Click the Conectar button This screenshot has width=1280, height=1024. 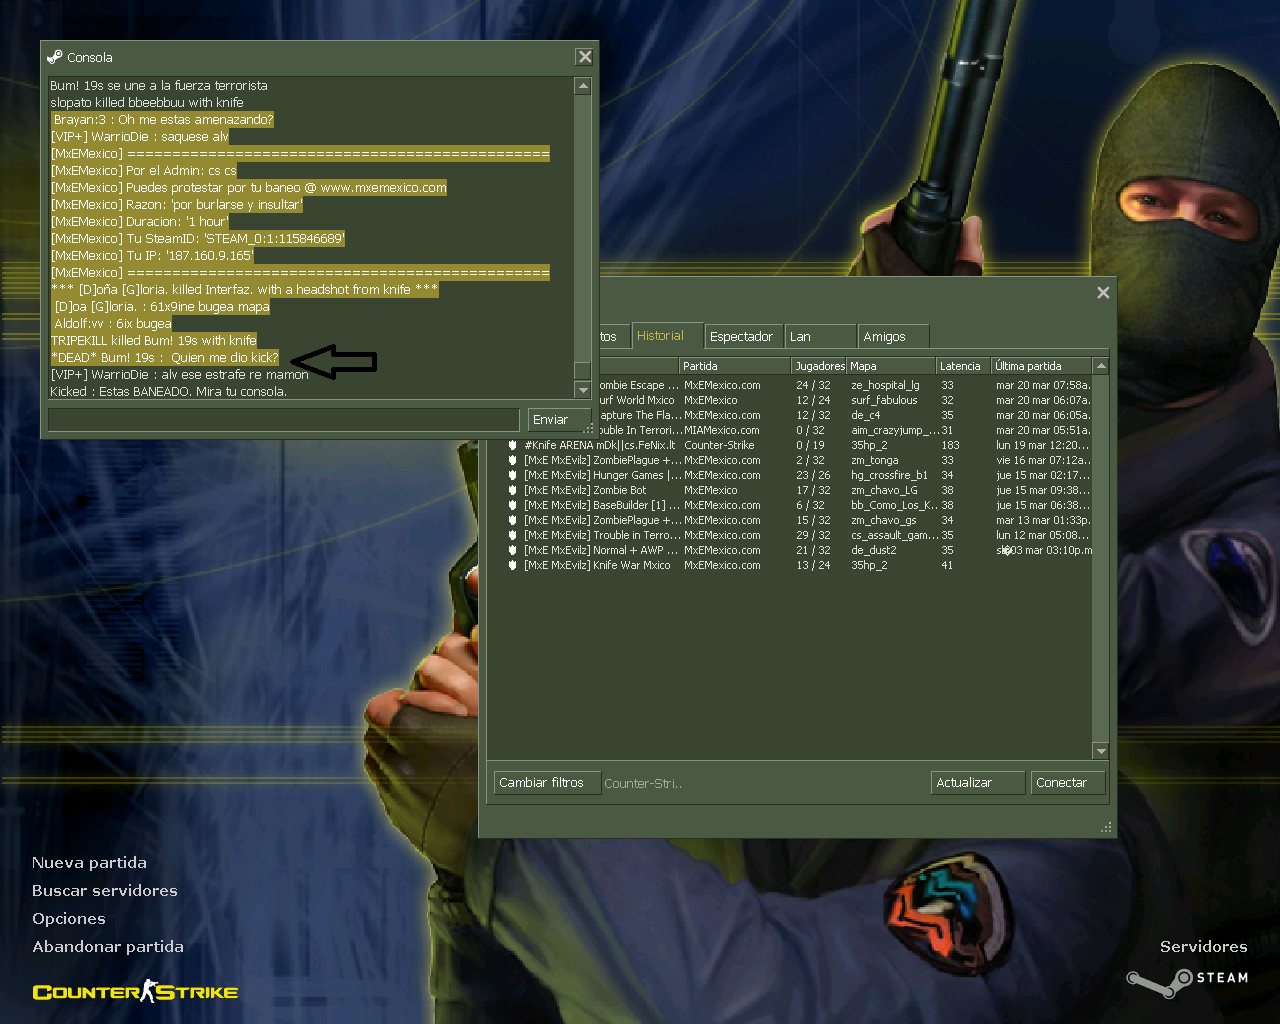pos(1067,782)
